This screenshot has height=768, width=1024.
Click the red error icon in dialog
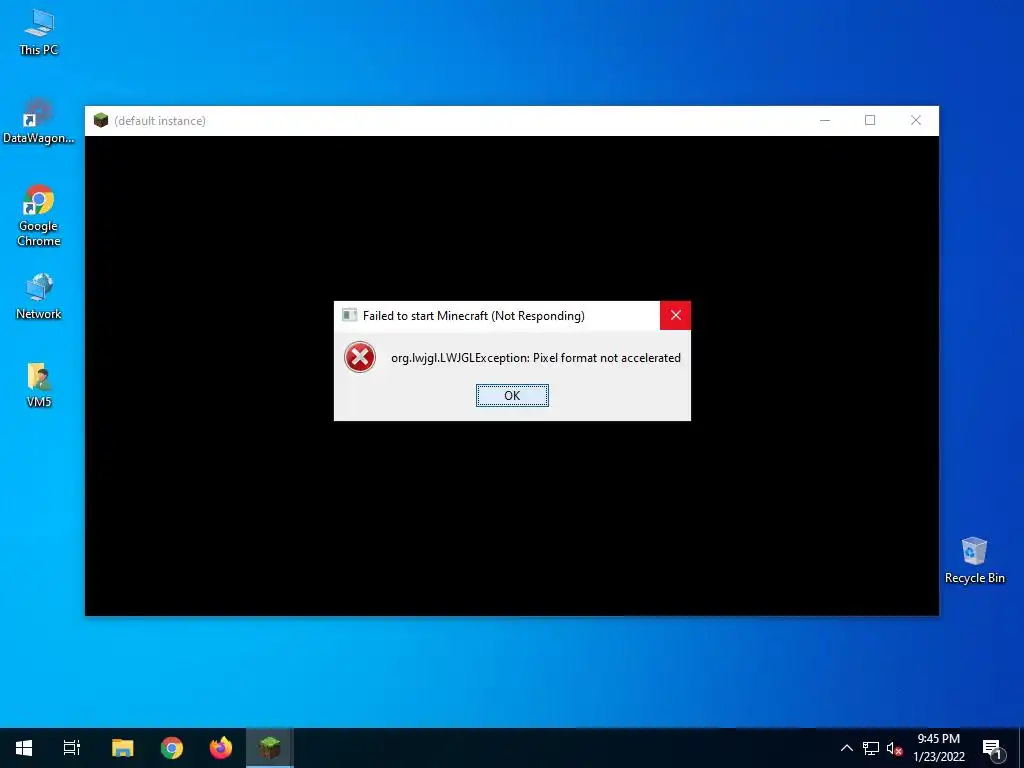[360, 357]
